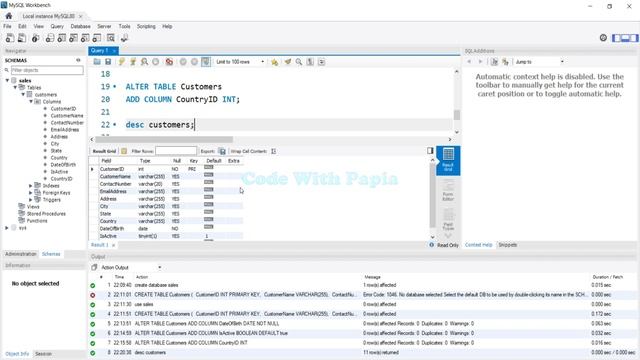640x360 pixels.
Task: Click the Filter Rows input field
Action: pyautogui.click(x=176, y=151)
